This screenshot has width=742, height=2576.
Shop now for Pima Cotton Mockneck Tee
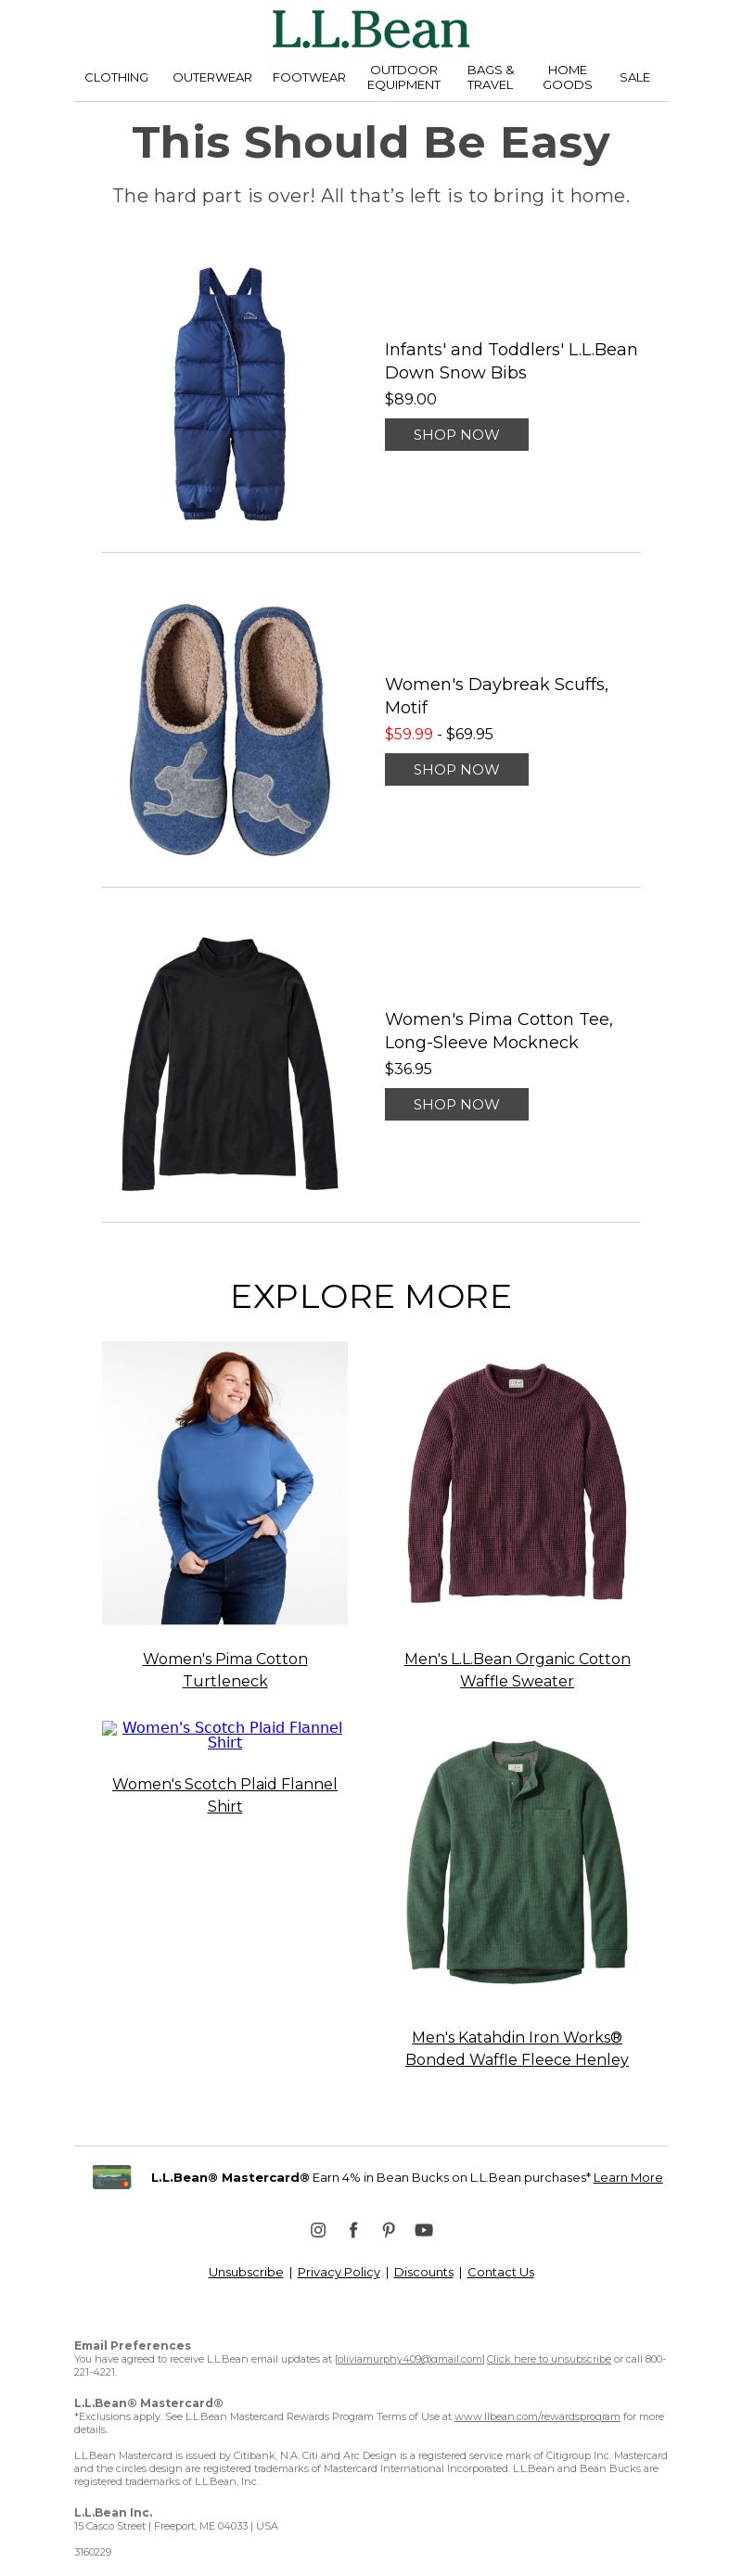tap(456, 1104)
